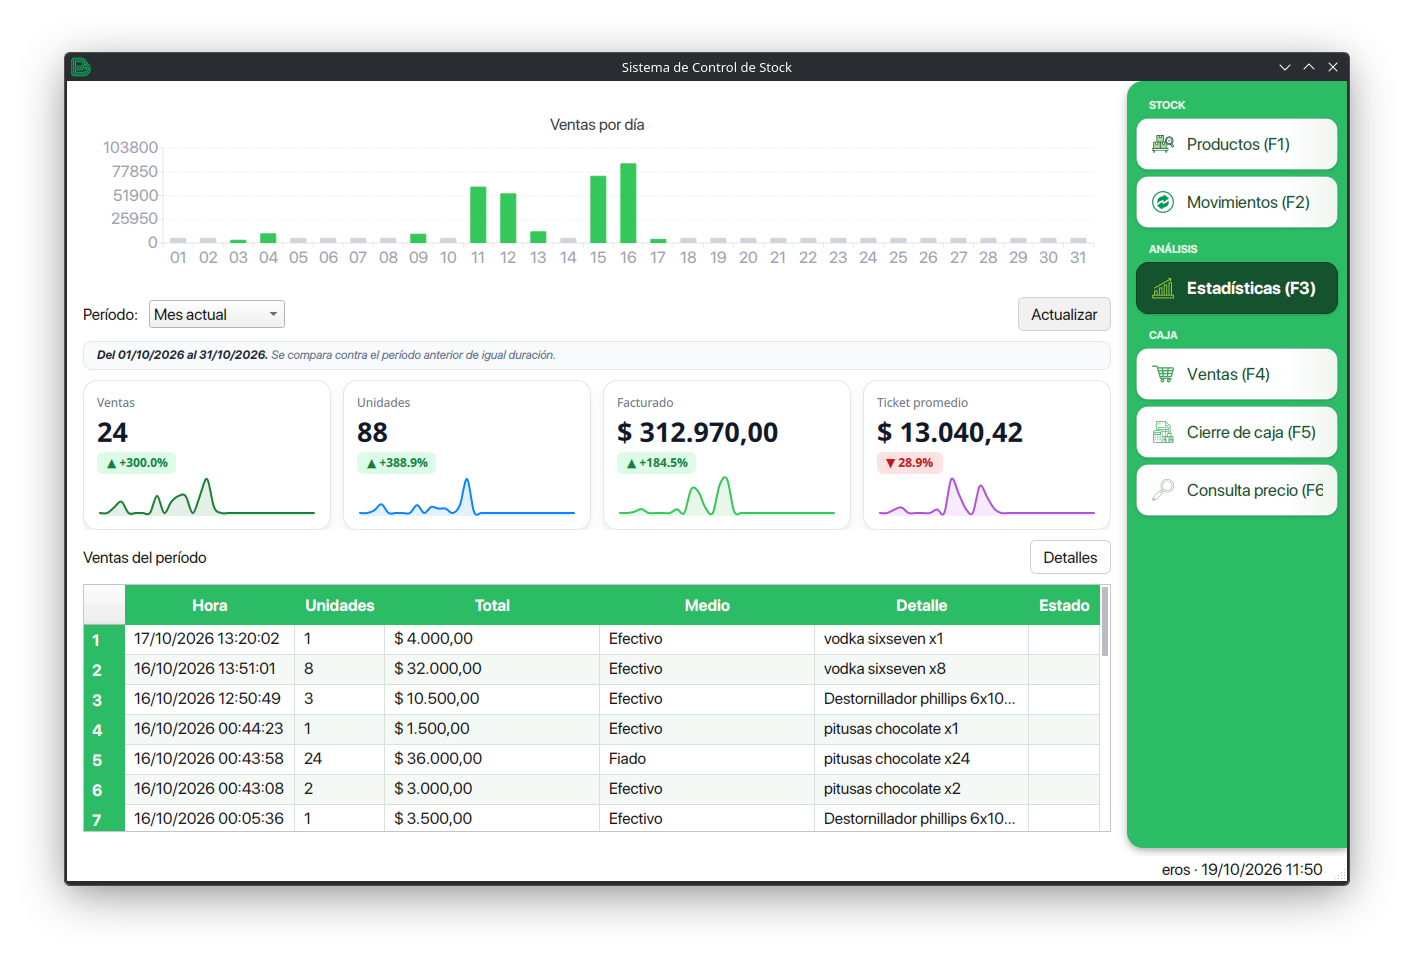The width and height of the screenshot is (1414, 962).
Task: Open the Detalles of the period sales
Action: pos(1070,557)
